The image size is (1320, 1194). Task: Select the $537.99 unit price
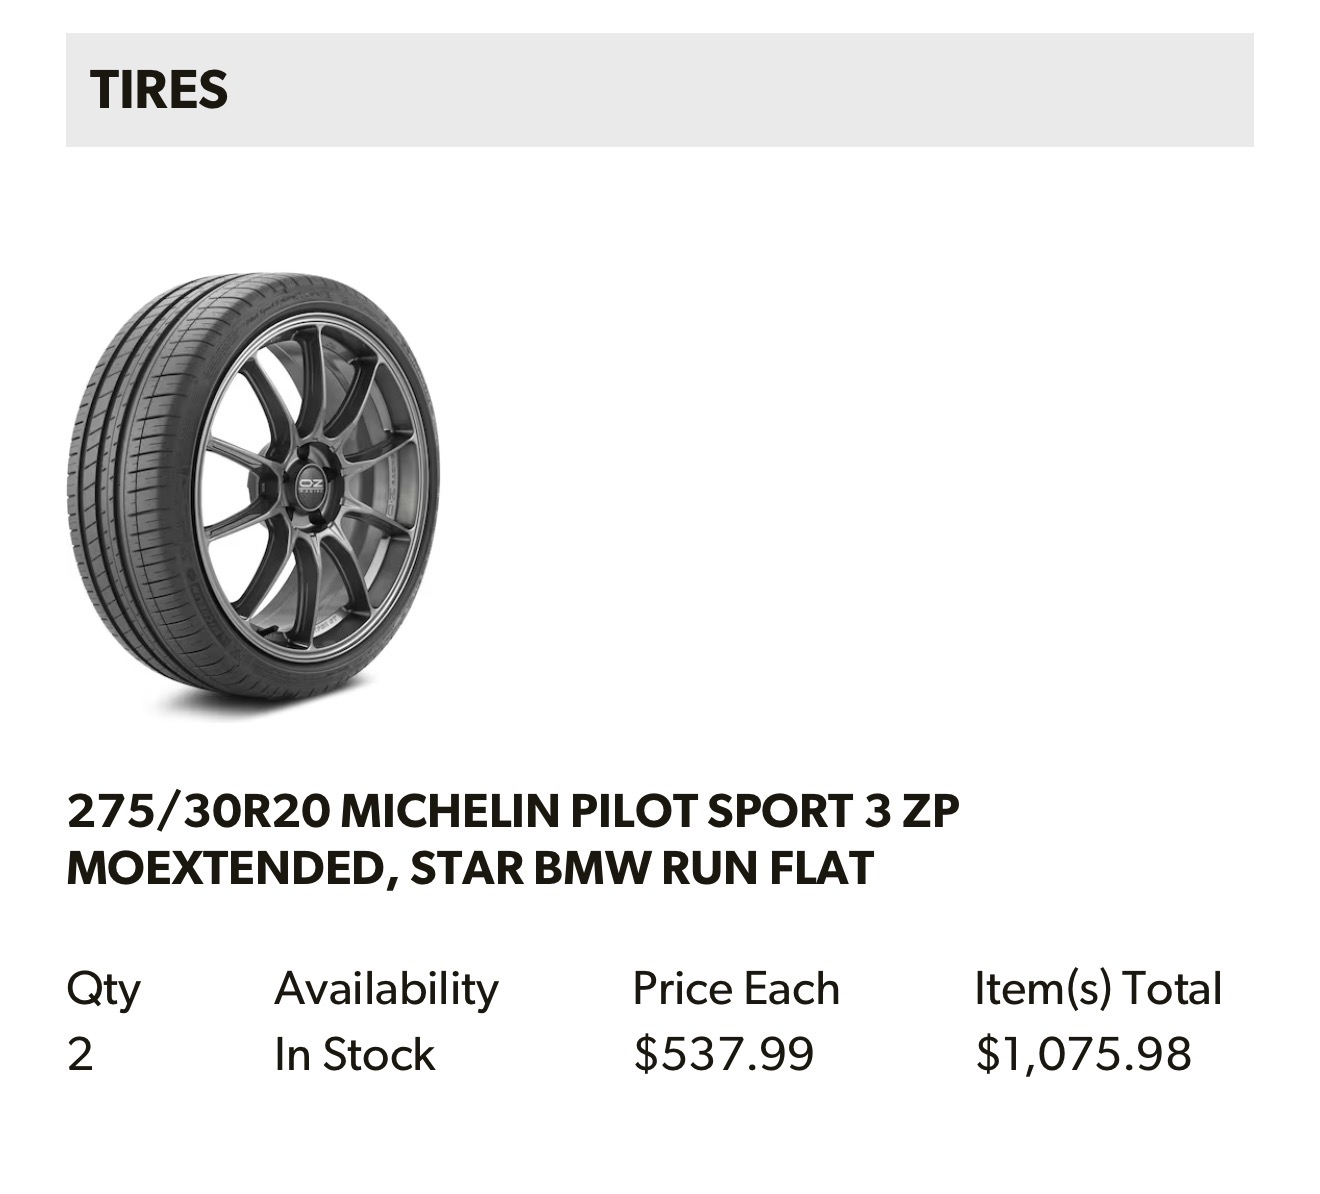coord(724,1055)
